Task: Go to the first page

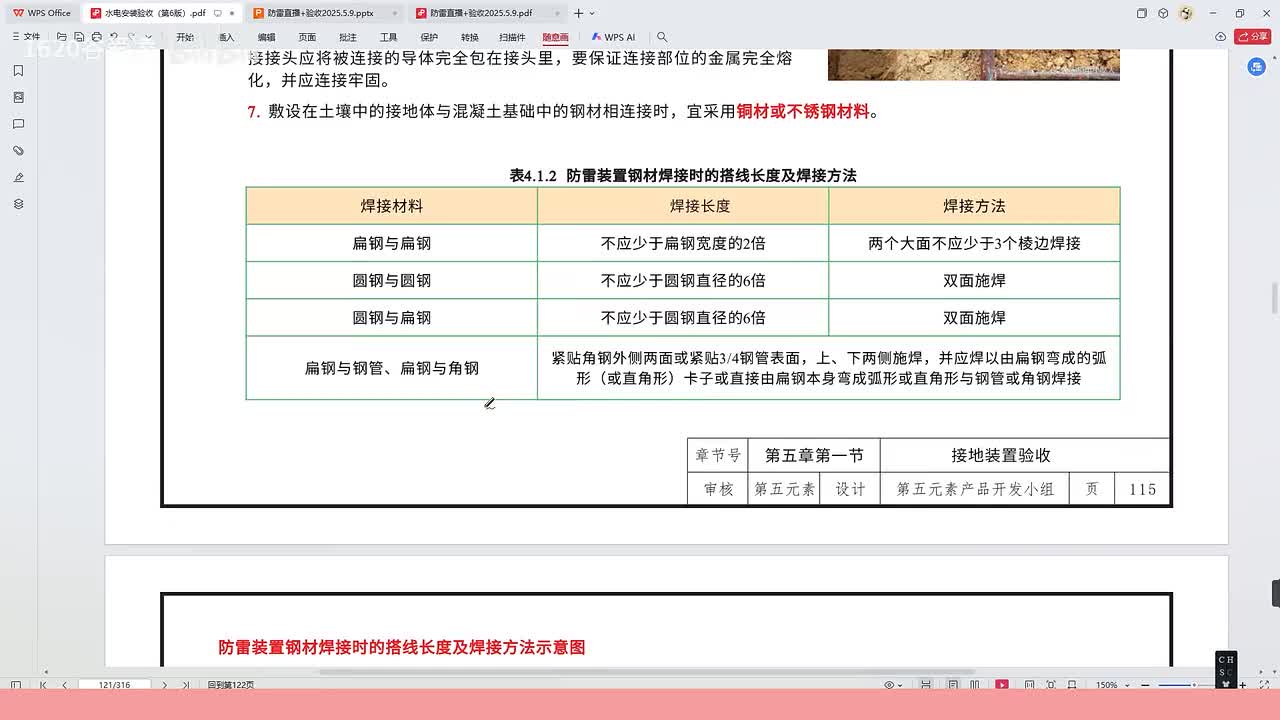Action: (43, 685)
